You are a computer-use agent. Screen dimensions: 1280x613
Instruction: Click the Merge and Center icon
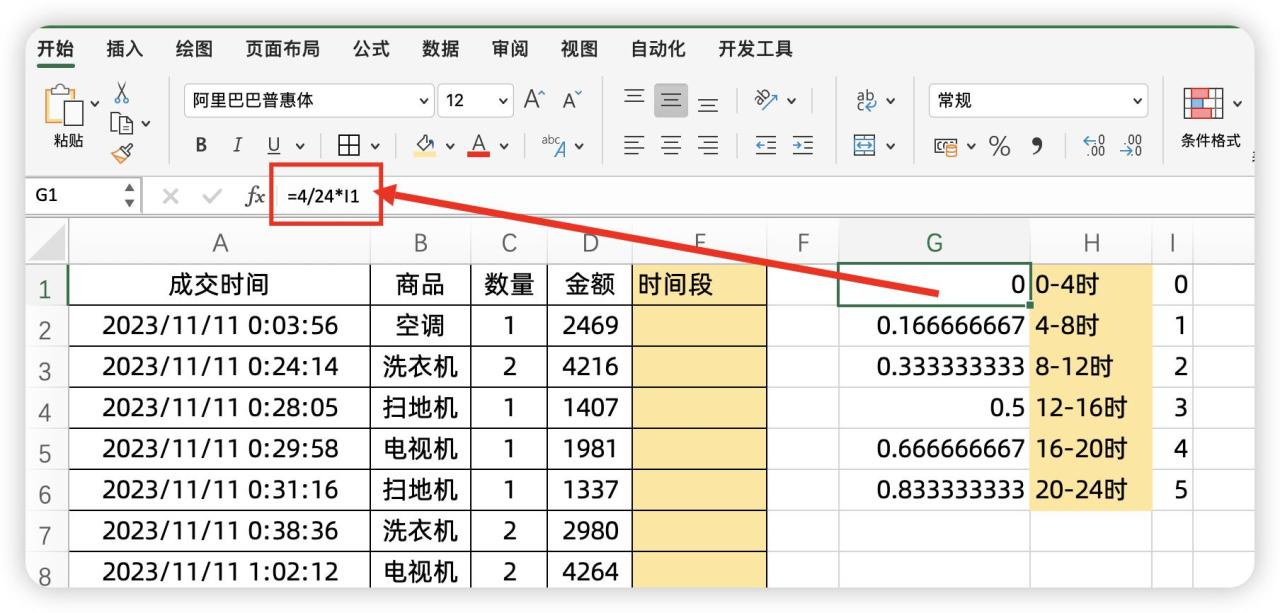866,146
